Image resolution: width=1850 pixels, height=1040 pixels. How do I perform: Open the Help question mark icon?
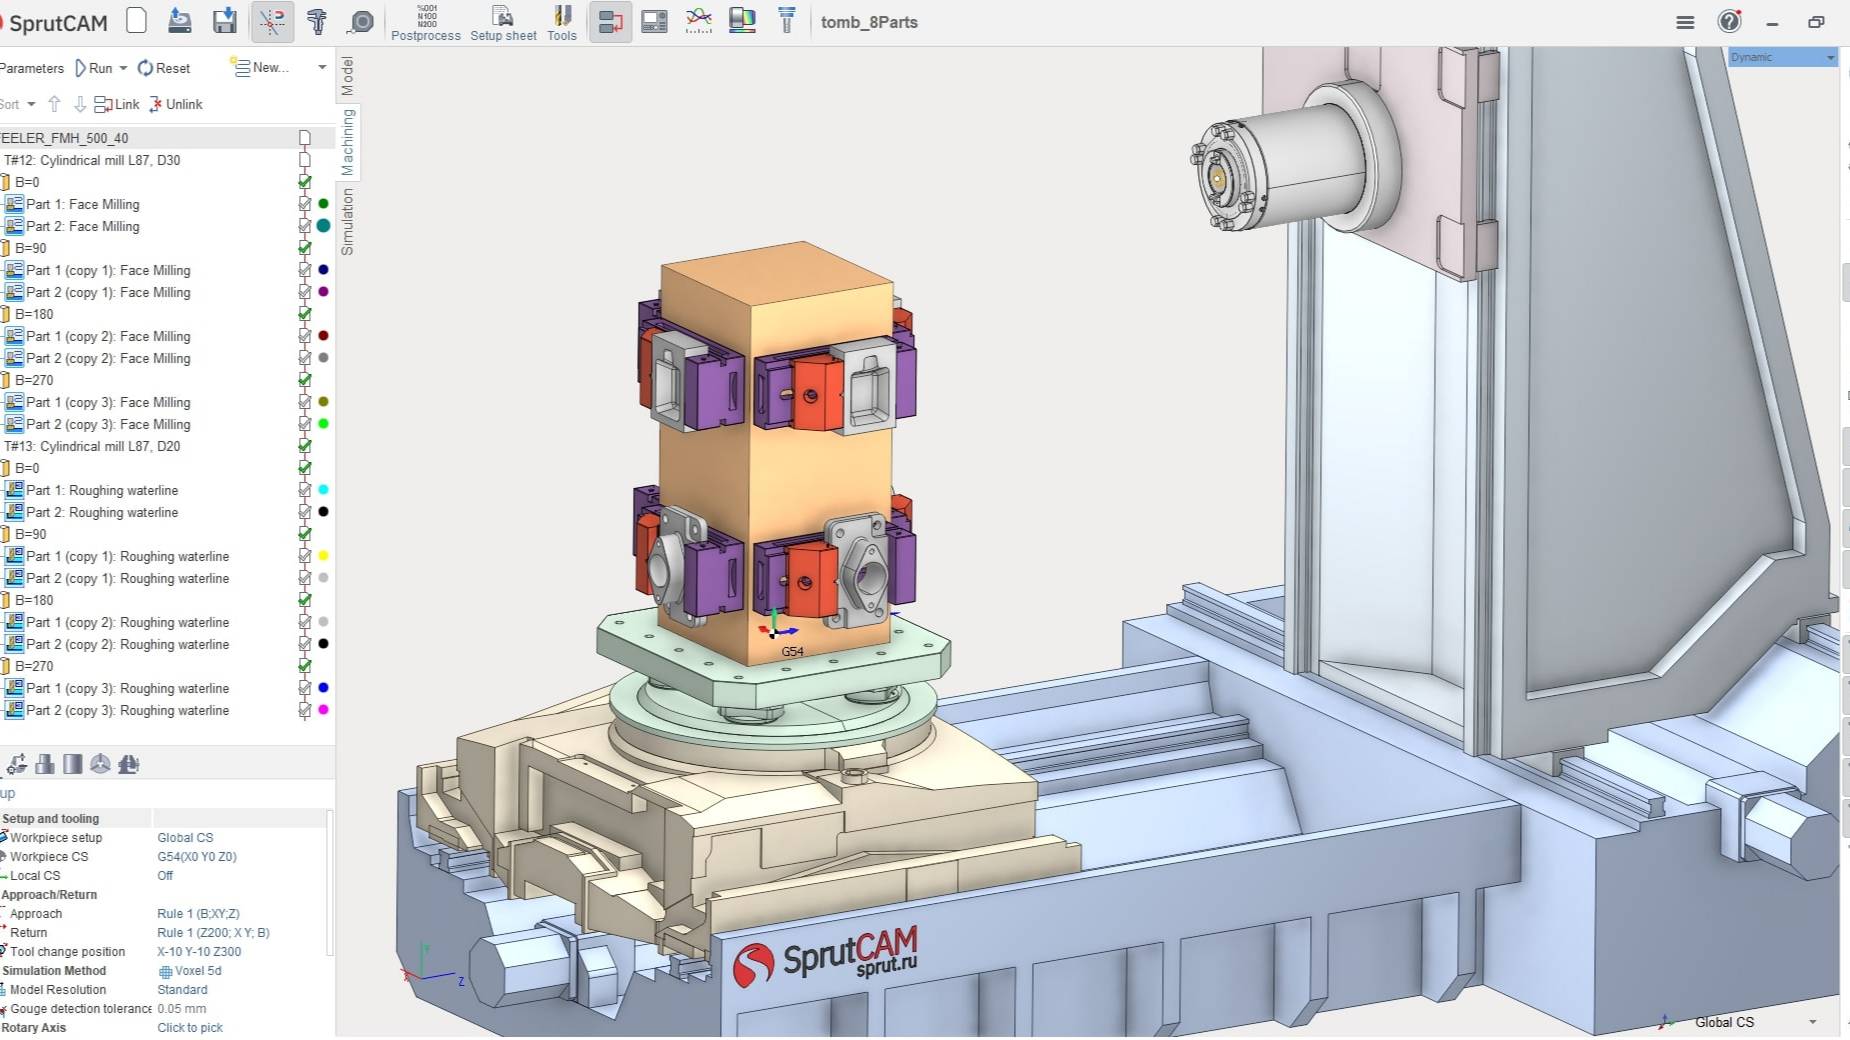[x=1729, y=21]
